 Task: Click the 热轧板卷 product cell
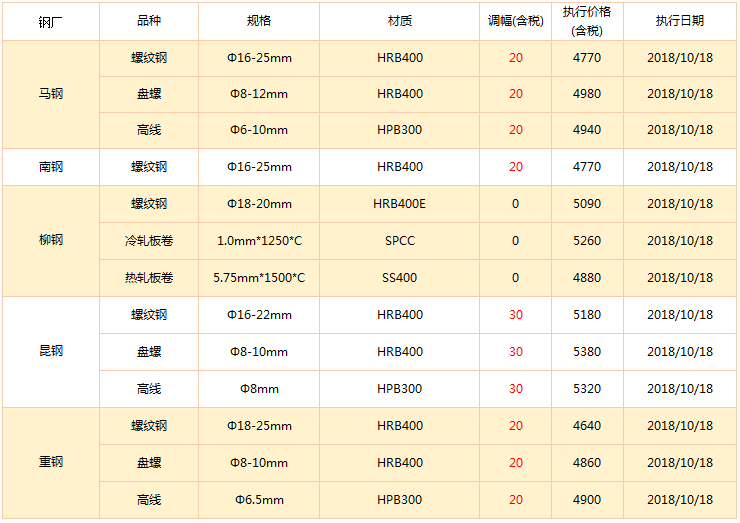[149, 278]
